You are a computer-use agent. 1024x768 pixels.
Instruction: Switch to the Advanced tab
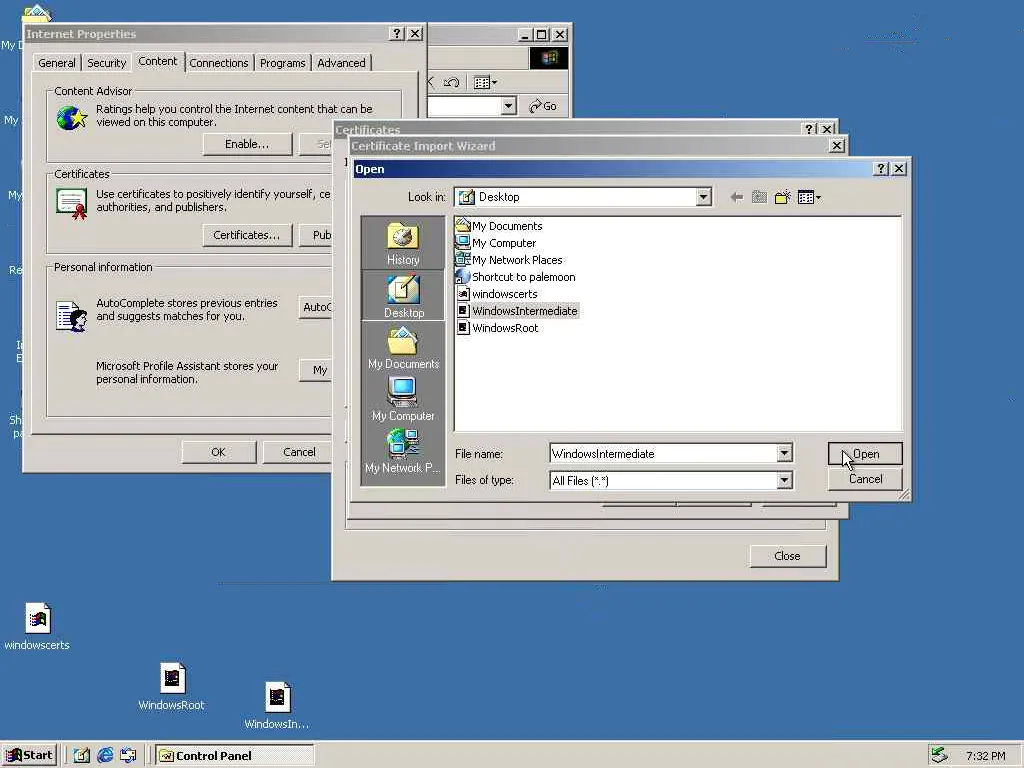pyautogui.click(x=341, y=63)
